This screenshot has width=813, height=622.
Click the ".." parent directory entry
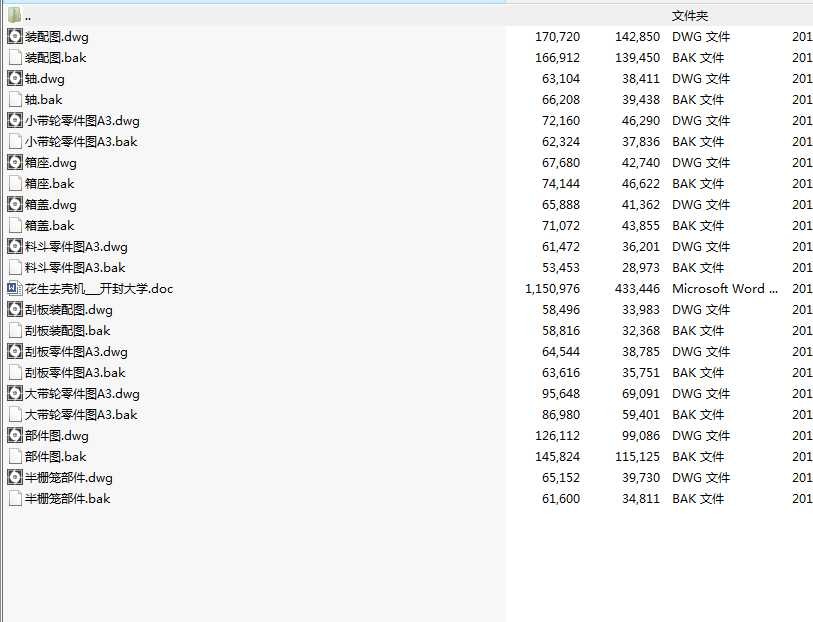[27, 18]
